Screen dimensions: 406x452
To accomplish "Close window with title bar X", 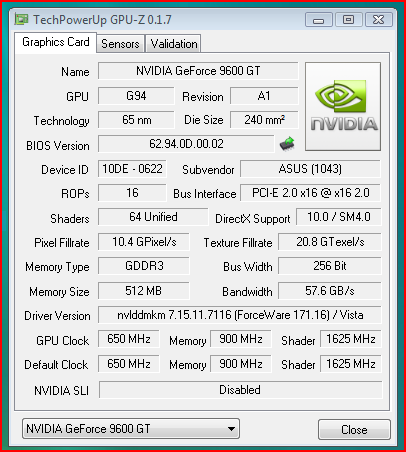I will click(x=379, y=20).
